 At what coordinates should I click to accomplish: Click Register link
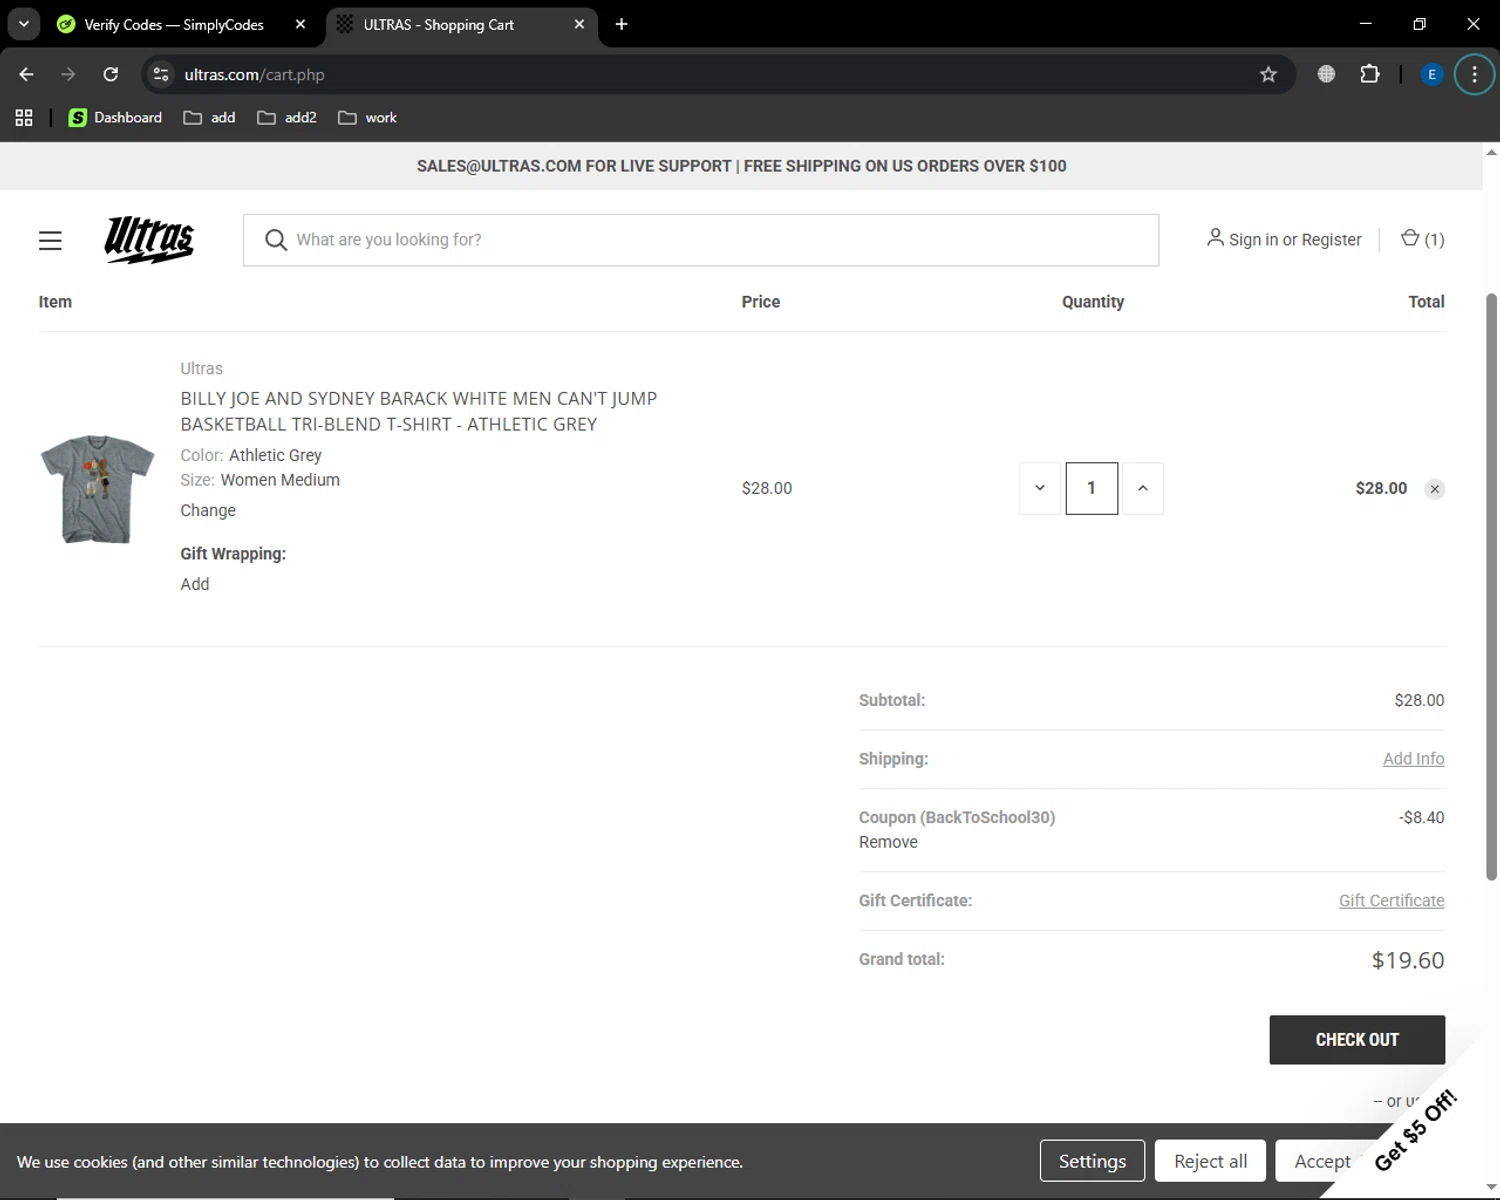1331,240
